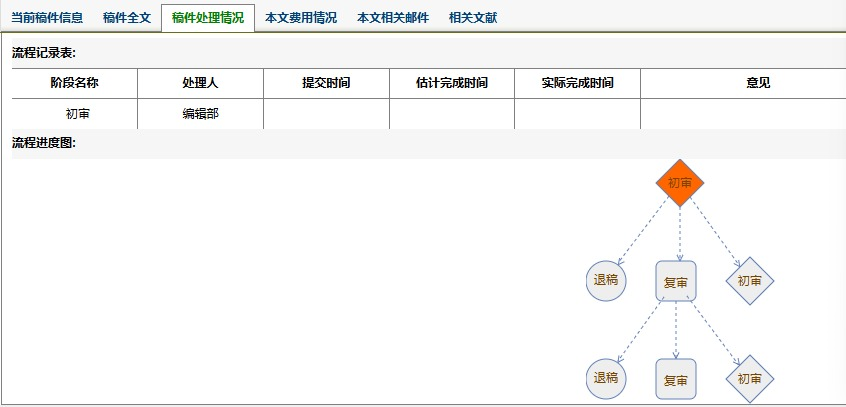Click the bottom-row 初审 diamond node
The image size is (846, 407).
[x=750, y=379]
